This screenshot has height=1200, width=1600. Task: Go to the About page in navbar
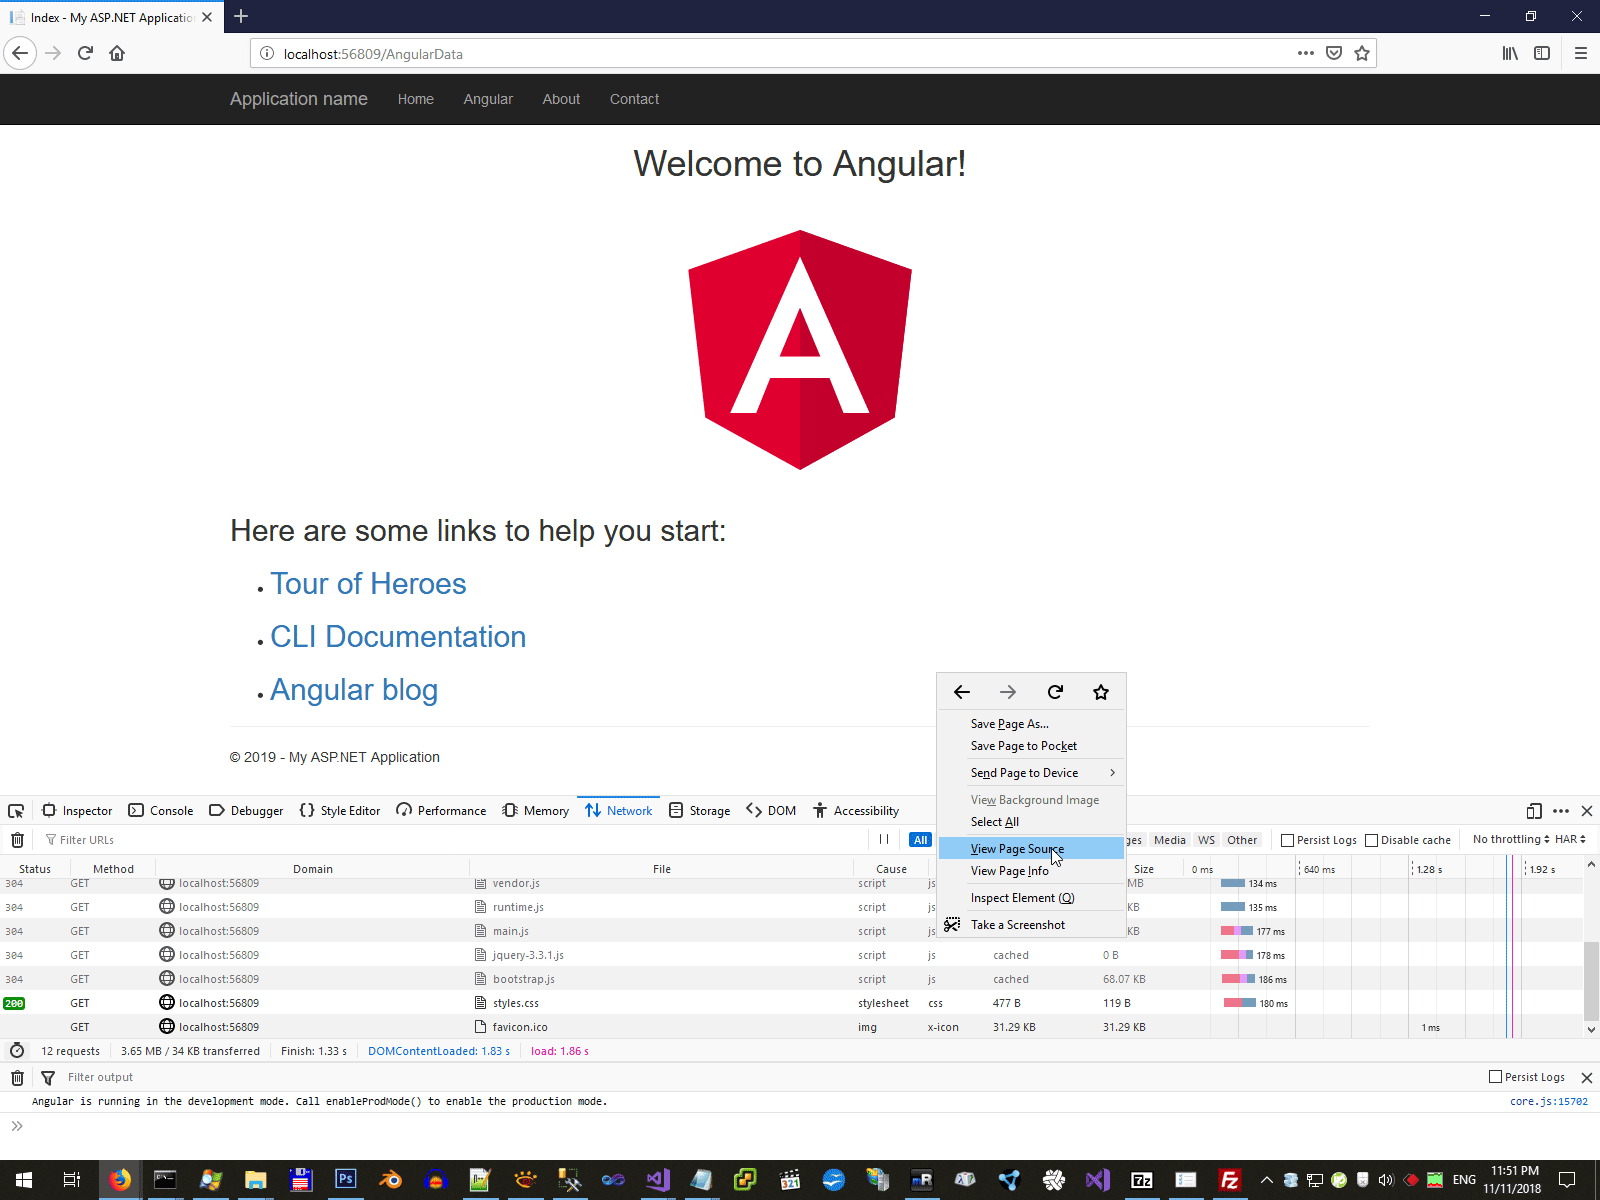tap(561, 99)
